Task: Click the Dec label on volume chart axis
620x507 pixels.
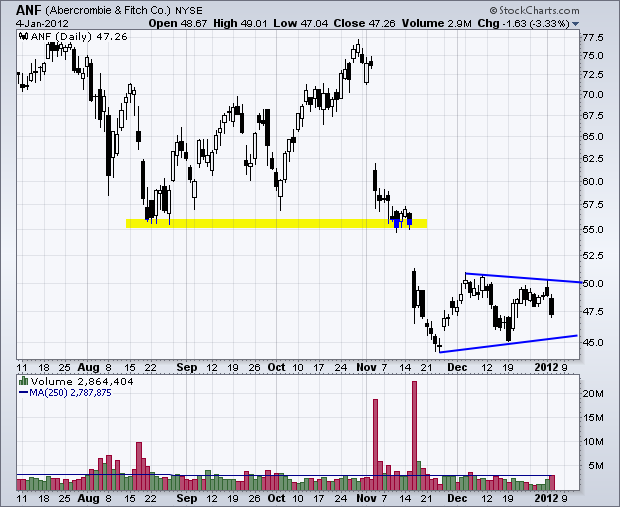Action: (x=457, y=498)
